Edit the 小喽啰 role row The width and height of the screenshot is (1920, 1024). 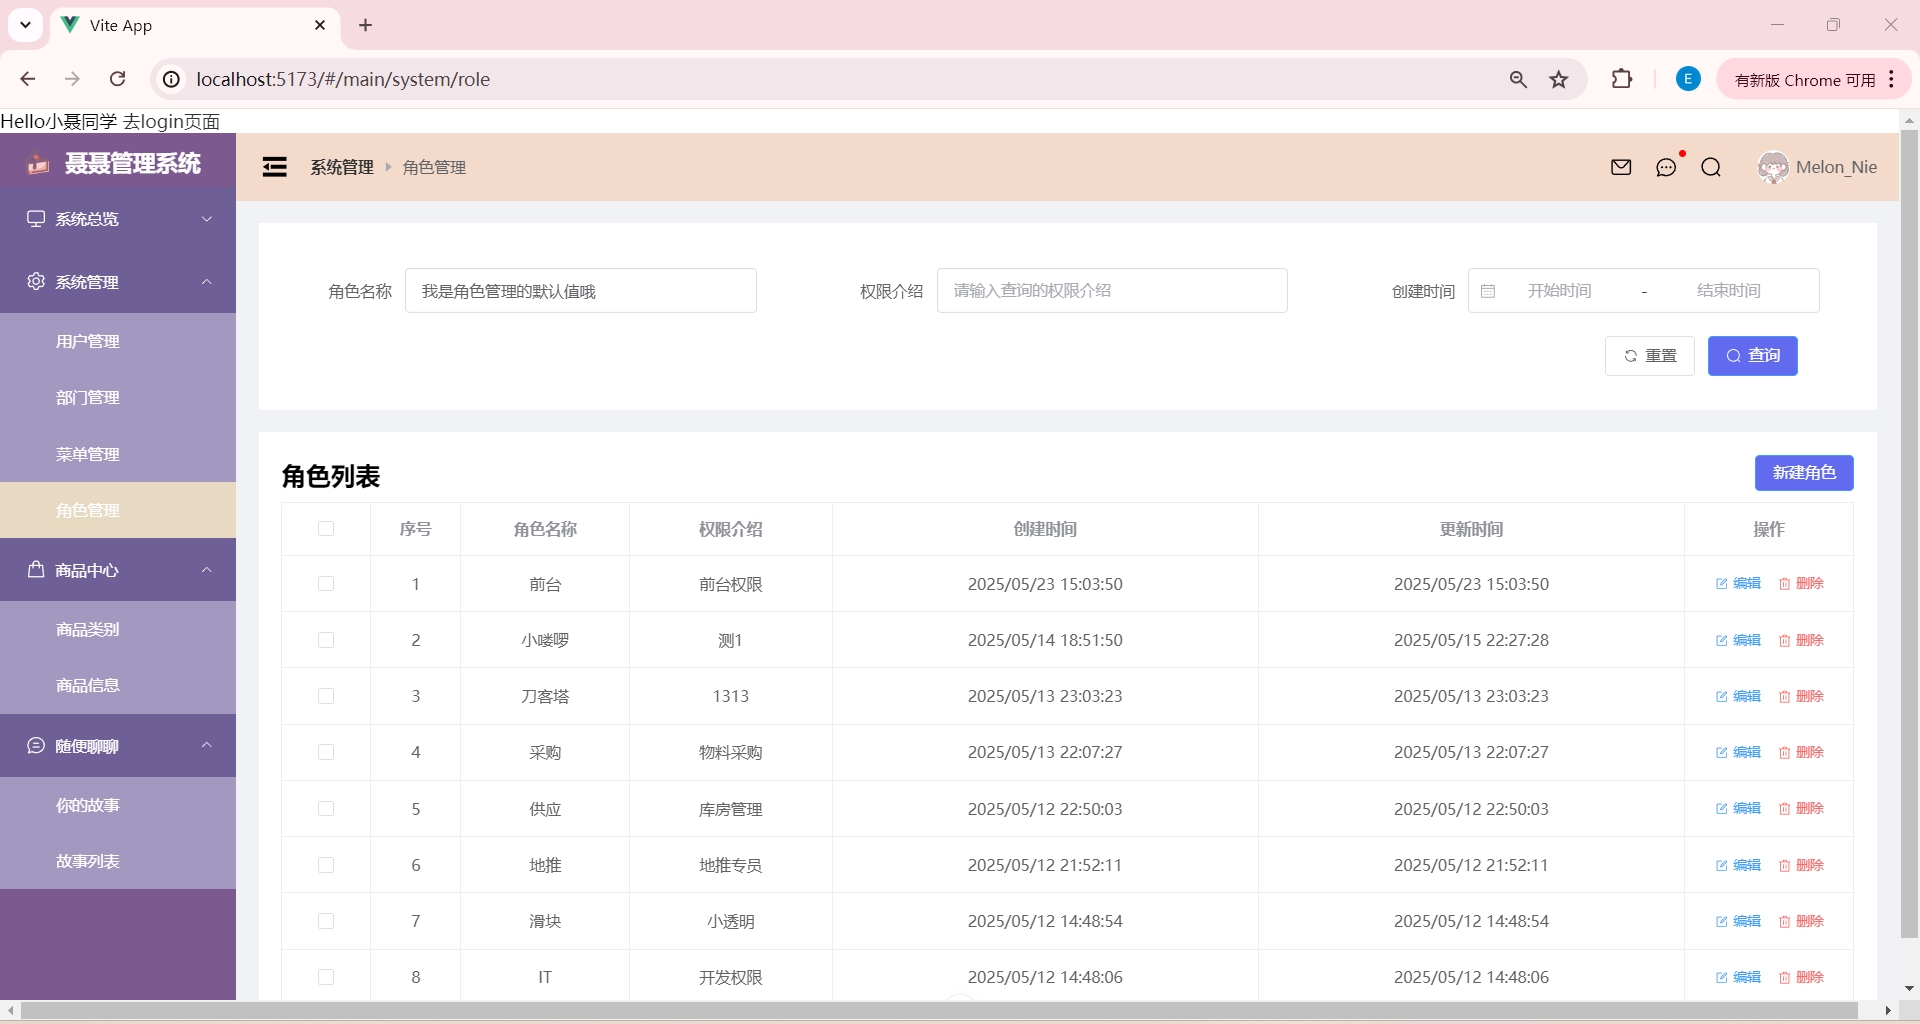pyautogui.click(x=1738, y=640)
